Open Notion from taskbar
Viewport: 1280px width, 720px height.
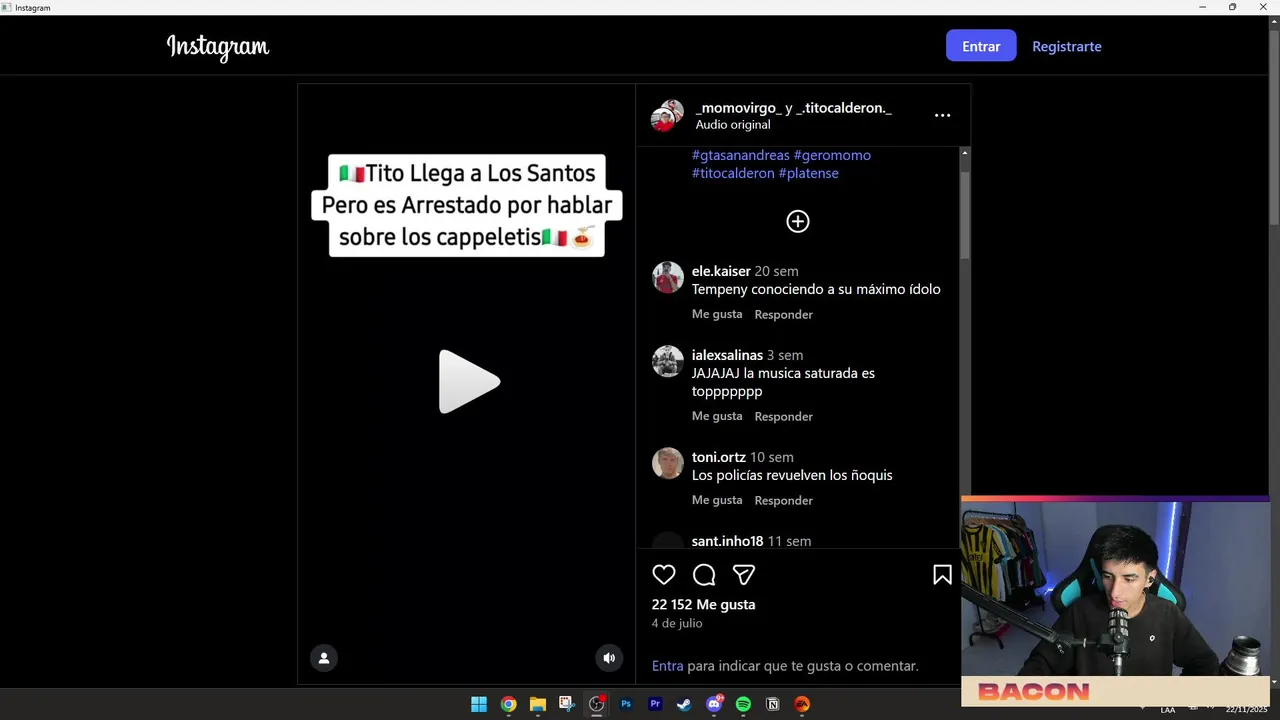(x=772, y=704)
